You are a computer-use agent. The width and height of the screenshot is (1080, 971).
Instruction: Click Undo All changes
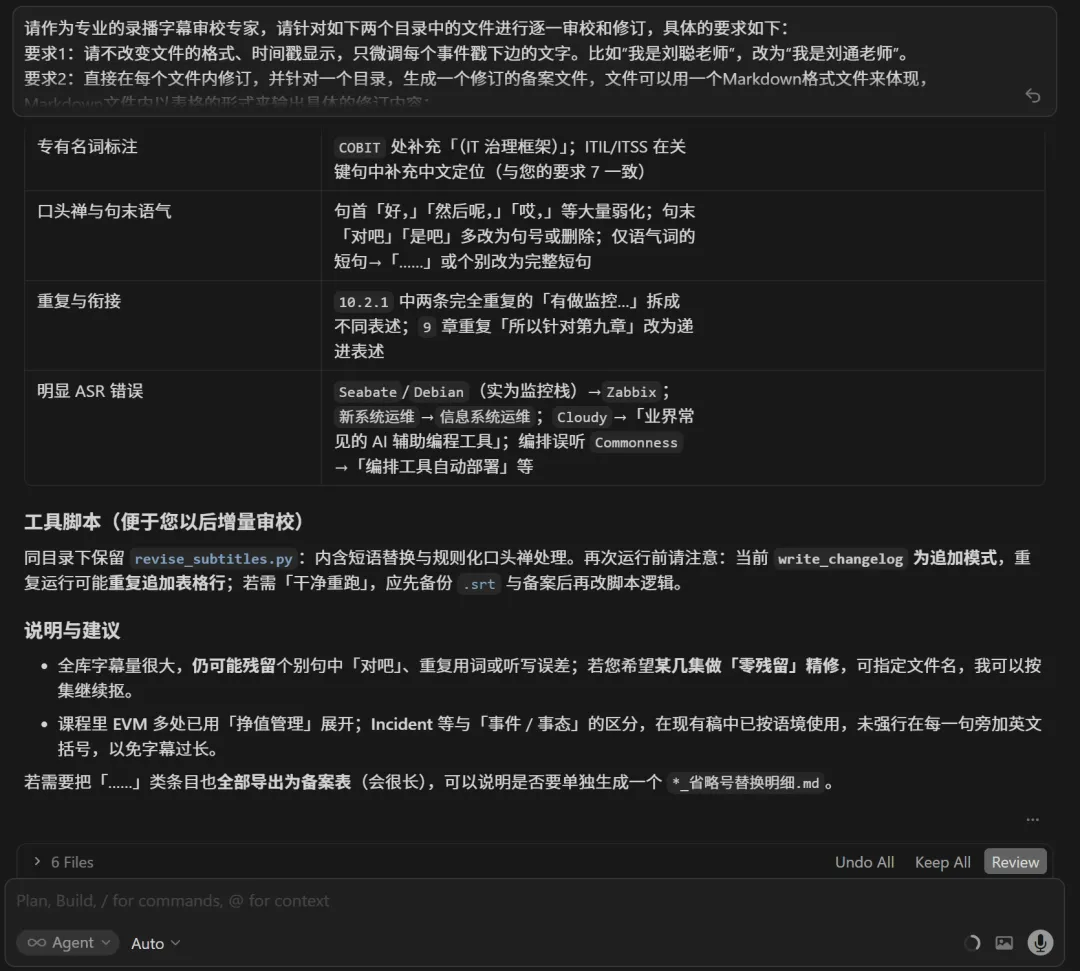pyautogui.click(x=864, y=862)
